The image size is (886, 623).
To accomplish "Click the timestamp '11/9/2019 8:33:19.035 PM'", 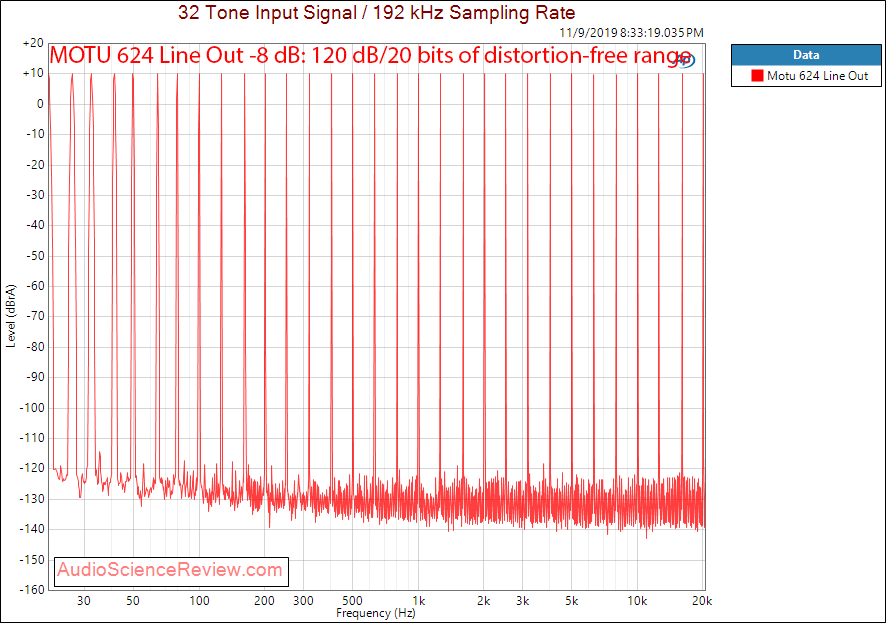I will click(x=631, y=33).
